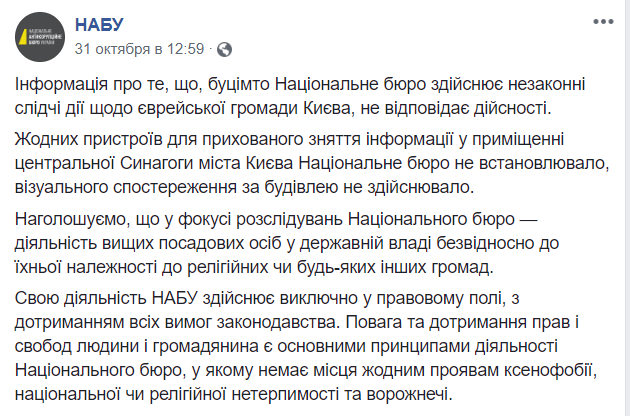The width and height of the screenshot is (630, 416).
Task: Click the НАБУ page profile avatar
Action: 40,37
